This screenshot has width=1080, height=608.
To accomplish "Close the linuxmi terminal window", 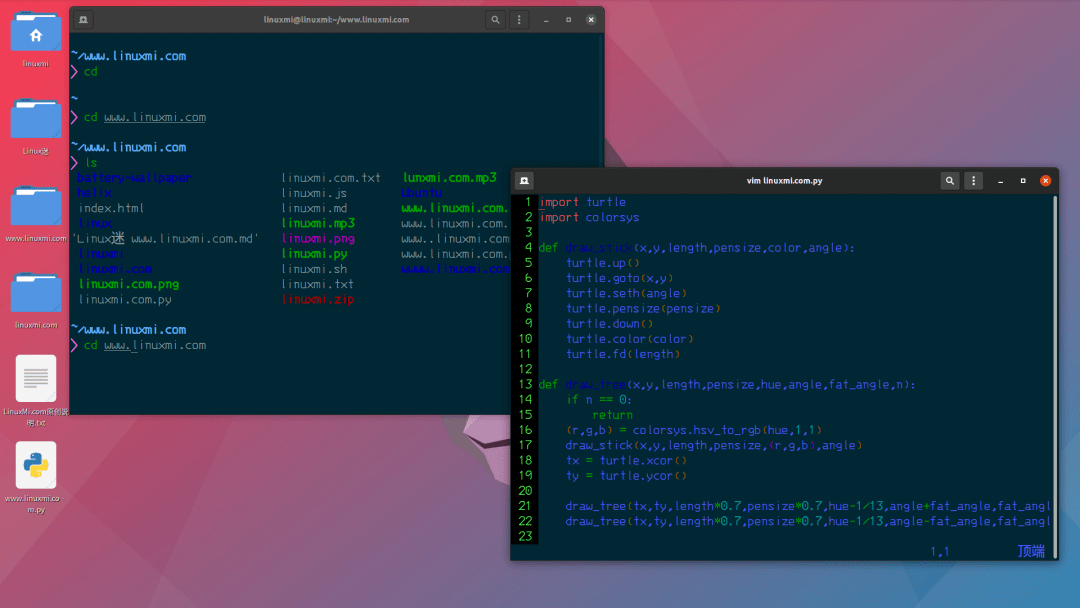I will (591, 20).
